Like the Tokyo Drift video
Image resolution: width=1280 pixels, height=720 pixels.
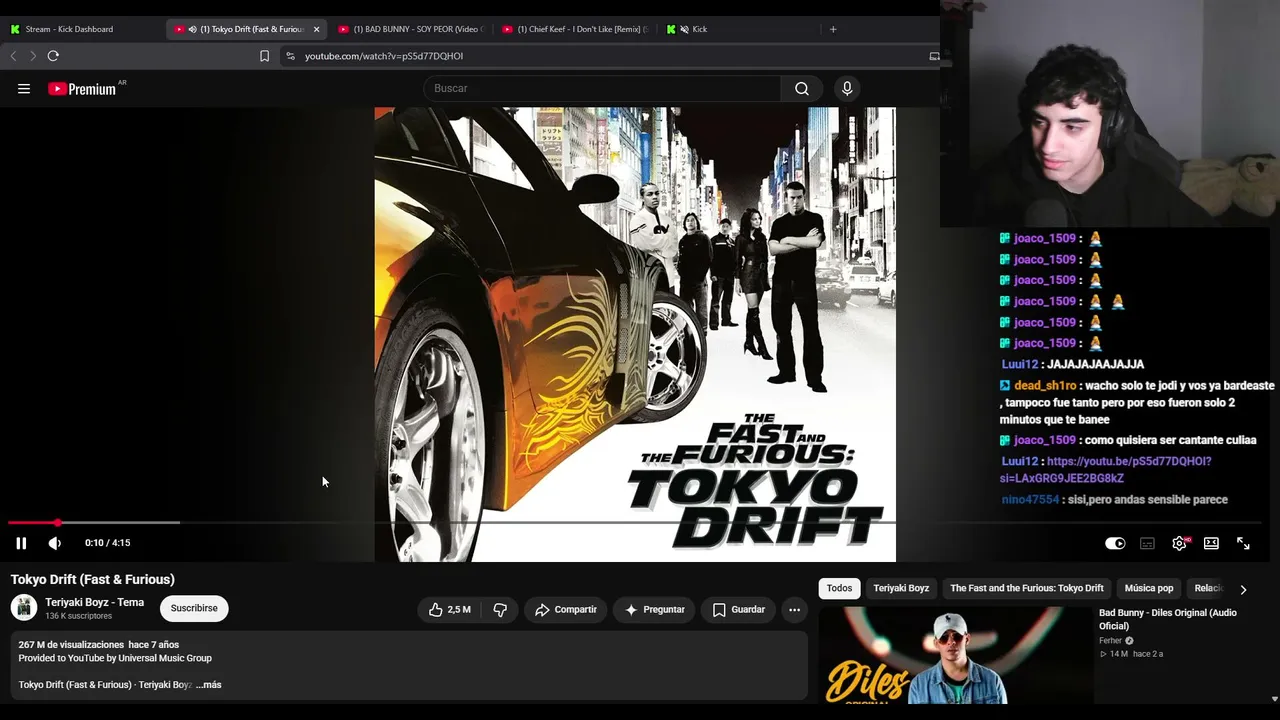(x=449, y=610)
